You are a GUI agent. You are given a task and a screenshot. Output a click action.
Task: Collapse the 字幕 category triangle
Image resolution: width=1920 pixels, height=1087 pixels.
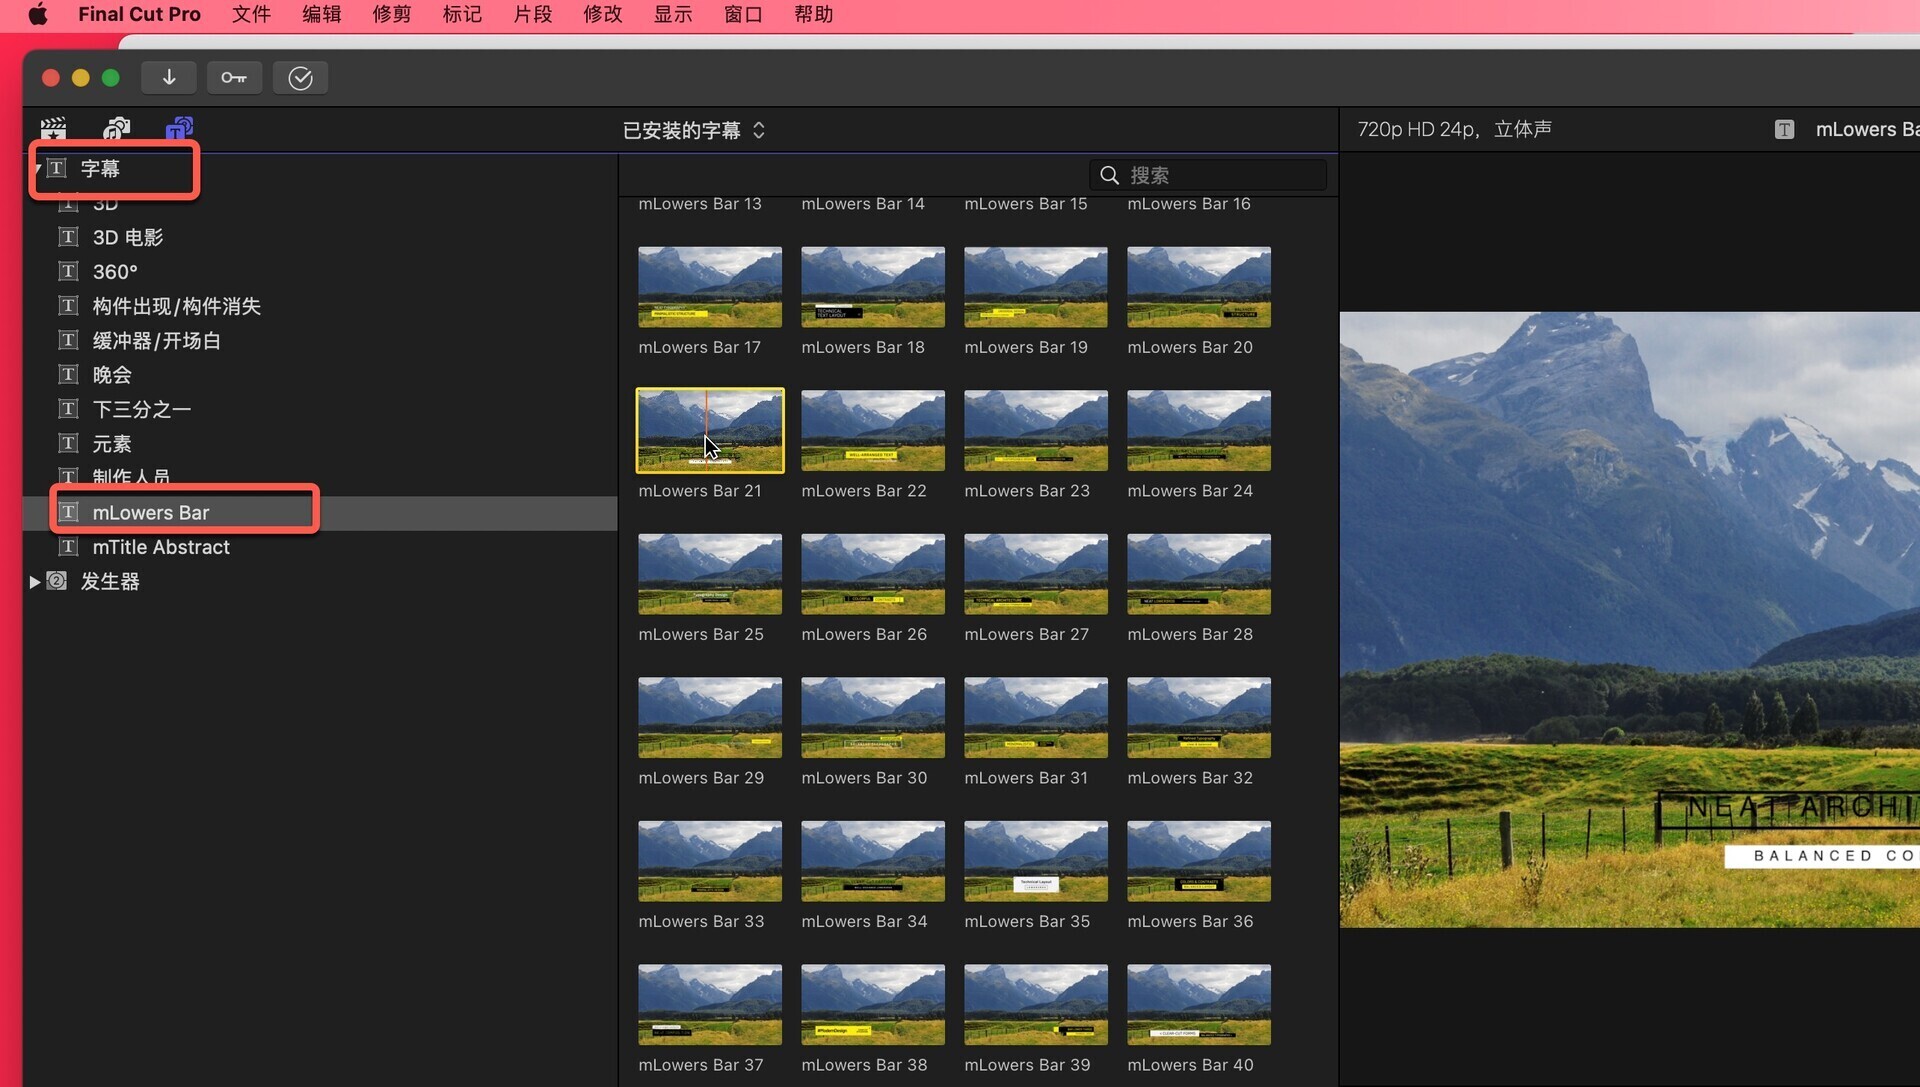pyautogui.click(x=36, y=168)
